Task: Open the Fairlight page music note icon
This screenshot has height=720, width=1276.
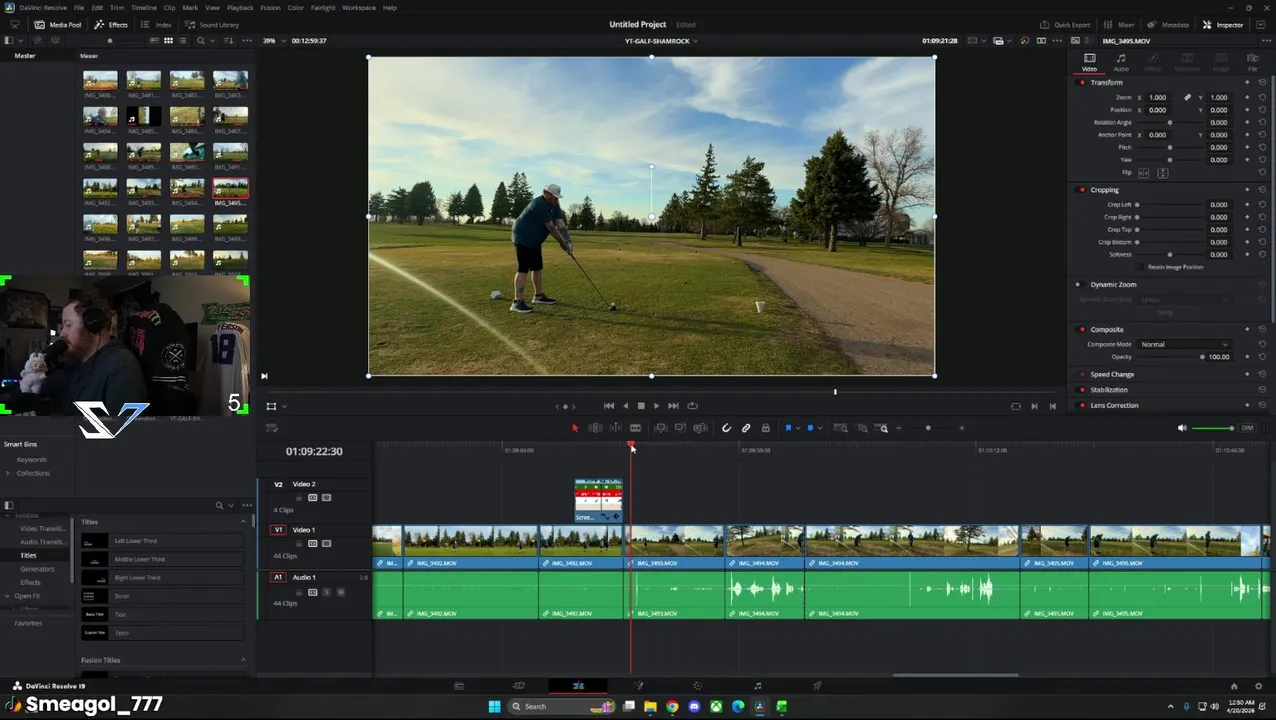Action: pyautogui.click(x=758, y=686)
